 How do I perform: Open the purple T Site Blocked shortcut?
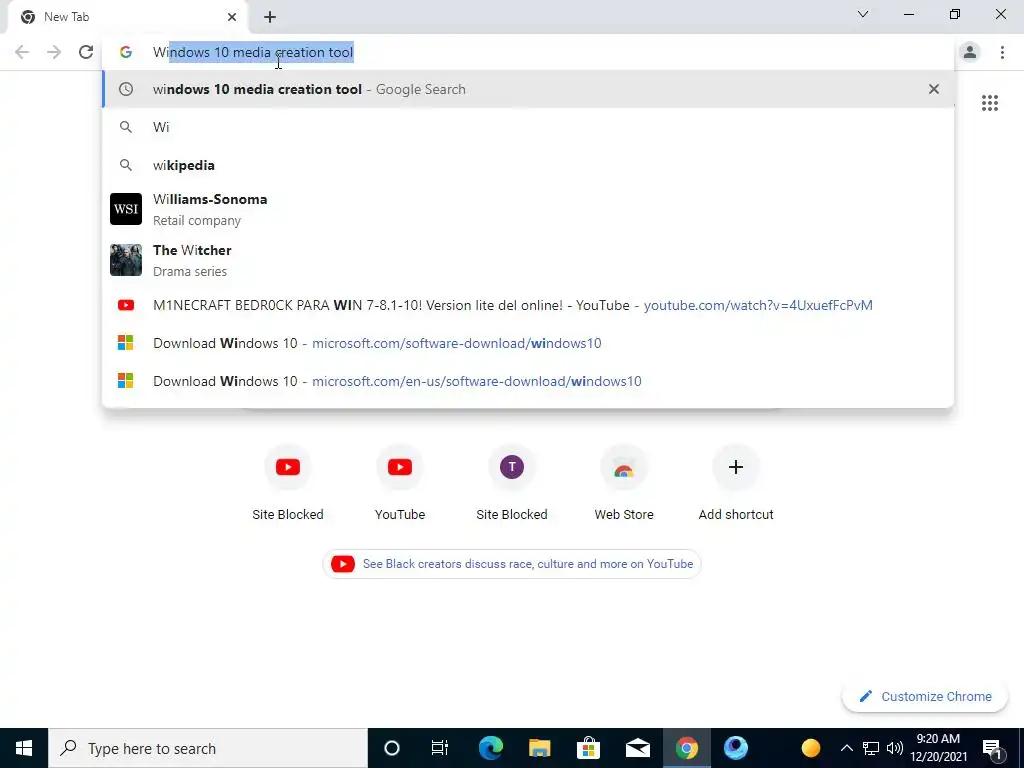click(512, 483)
